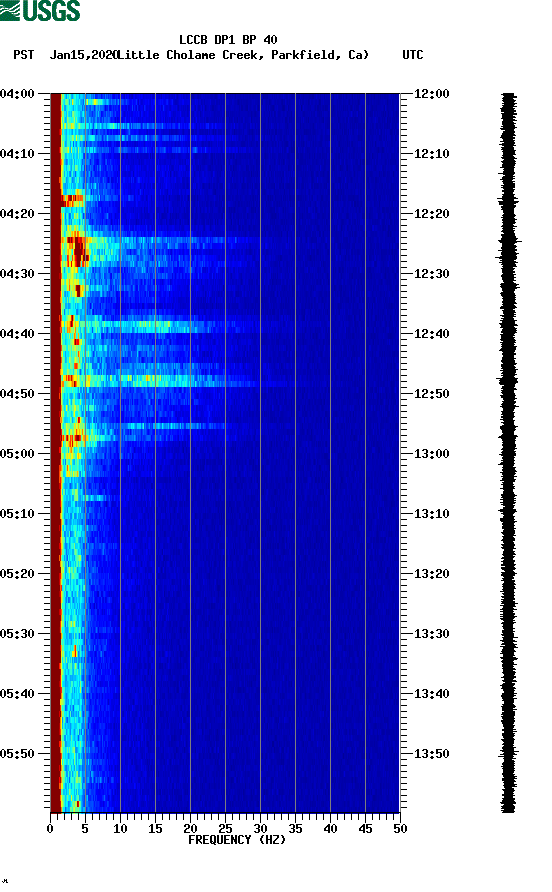This screenshot has width=552, height=892.
Task: Click the '20' frequency axis label
Action: pos(190,829)
